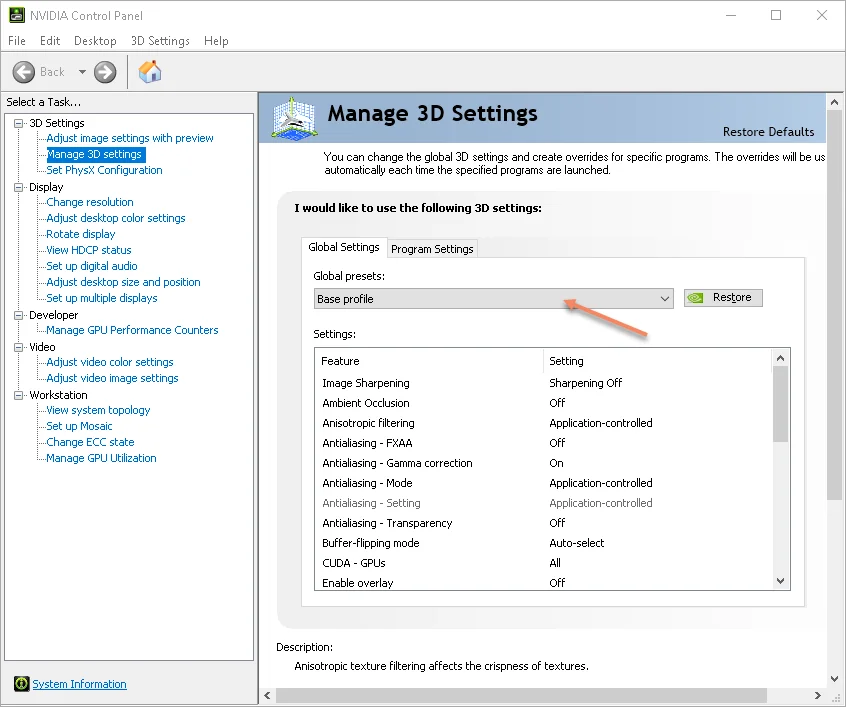
Task: Switch to the Program Settings tab
Action: 432,248
